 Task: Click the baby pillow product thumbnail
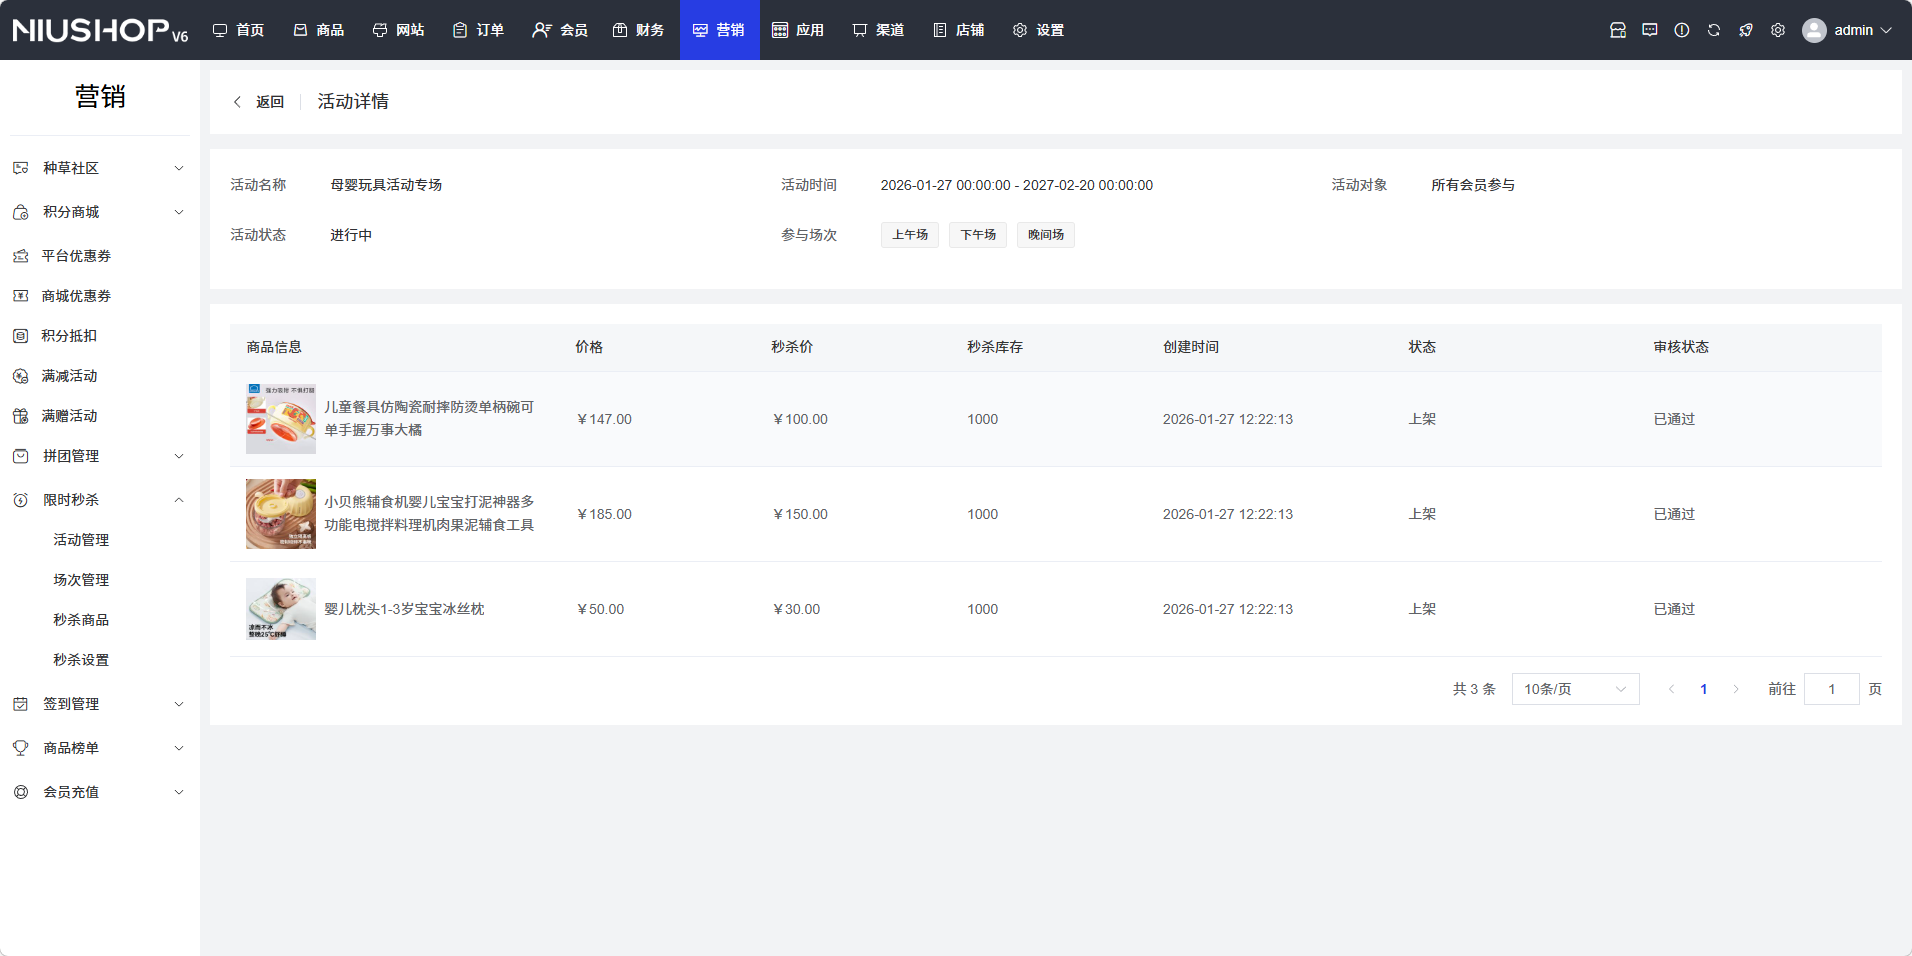click(x=281, y=609)
